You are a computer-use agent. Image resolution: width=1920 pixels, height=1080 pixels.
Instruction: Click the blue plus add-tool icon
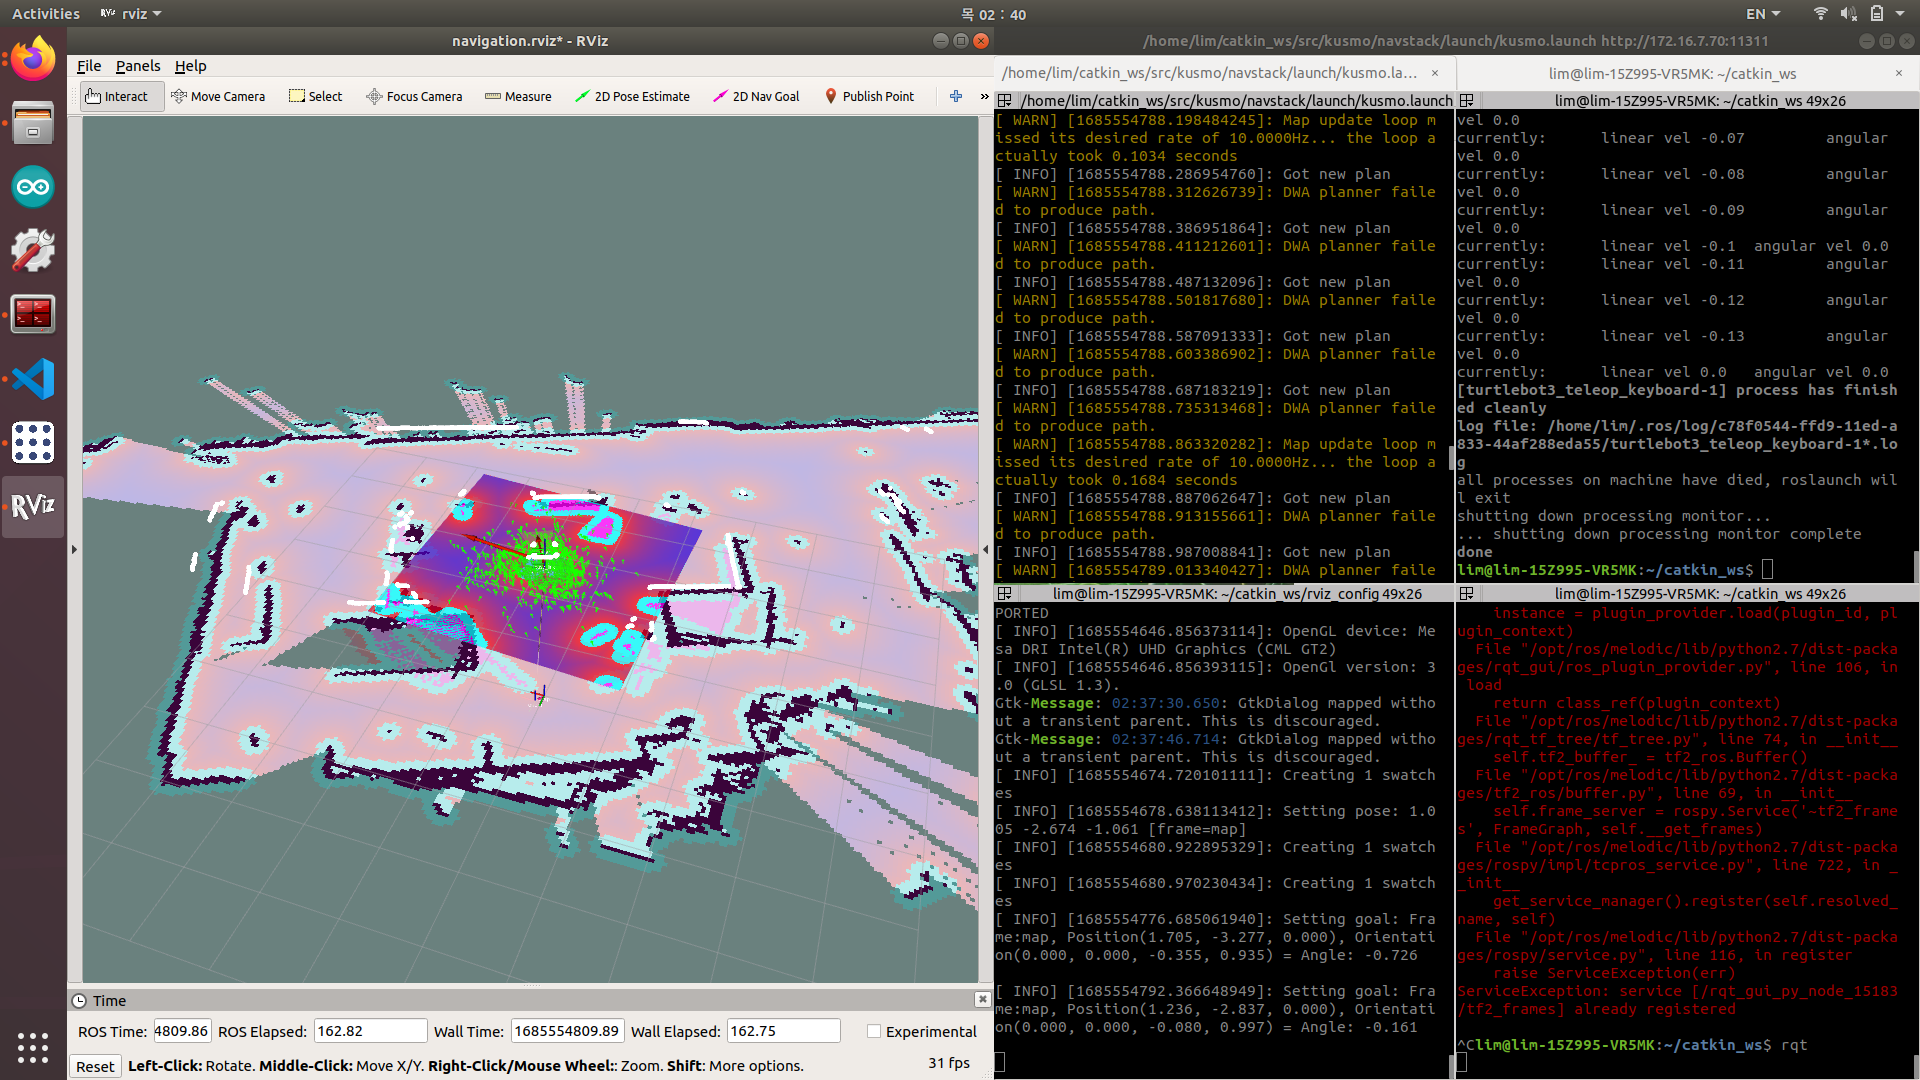click(956, 96)
